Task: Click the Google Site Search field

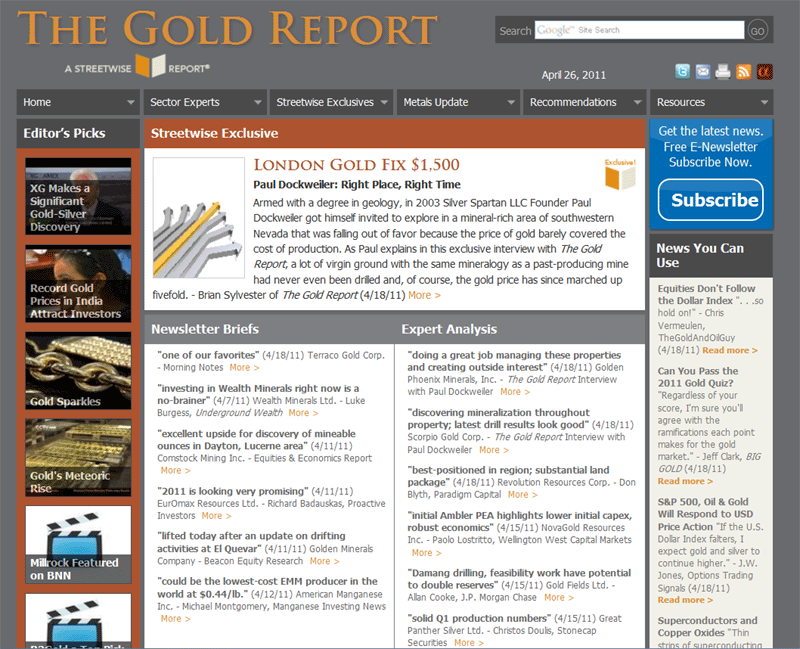Action: click(x=639, y=30)
